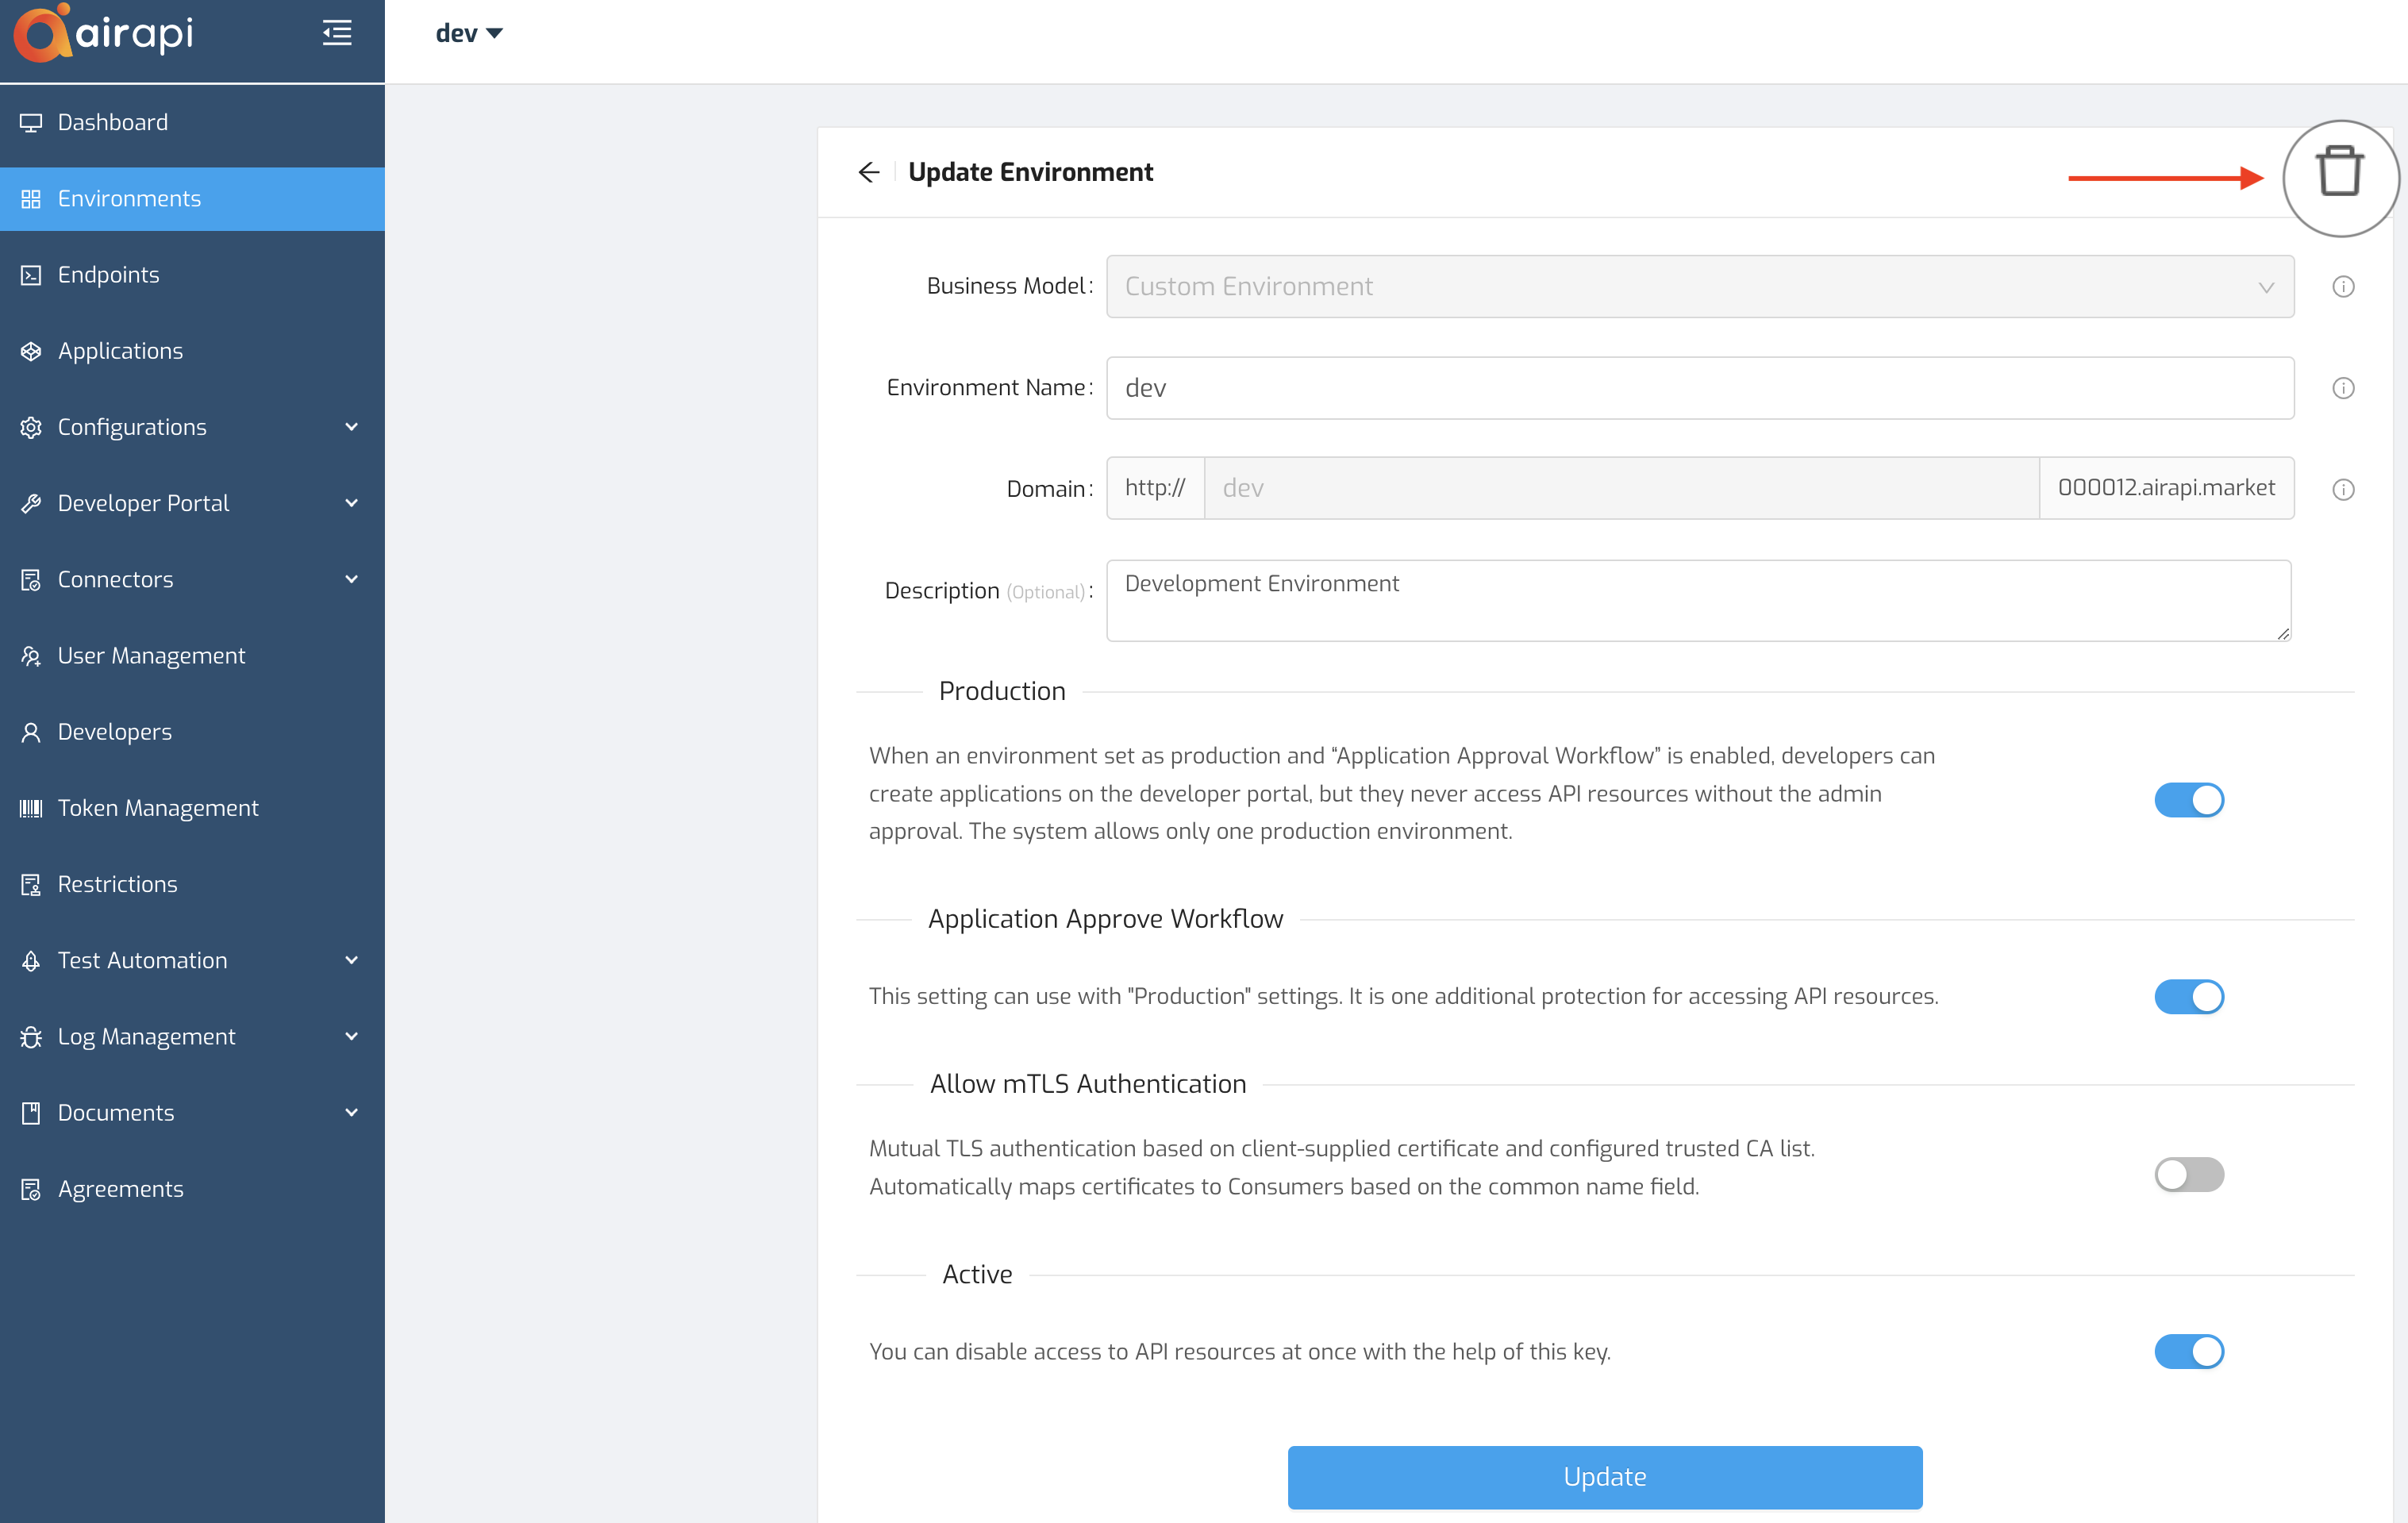Open the dev environment selector
The image size is (2408, 1523).
pos(469,33)
